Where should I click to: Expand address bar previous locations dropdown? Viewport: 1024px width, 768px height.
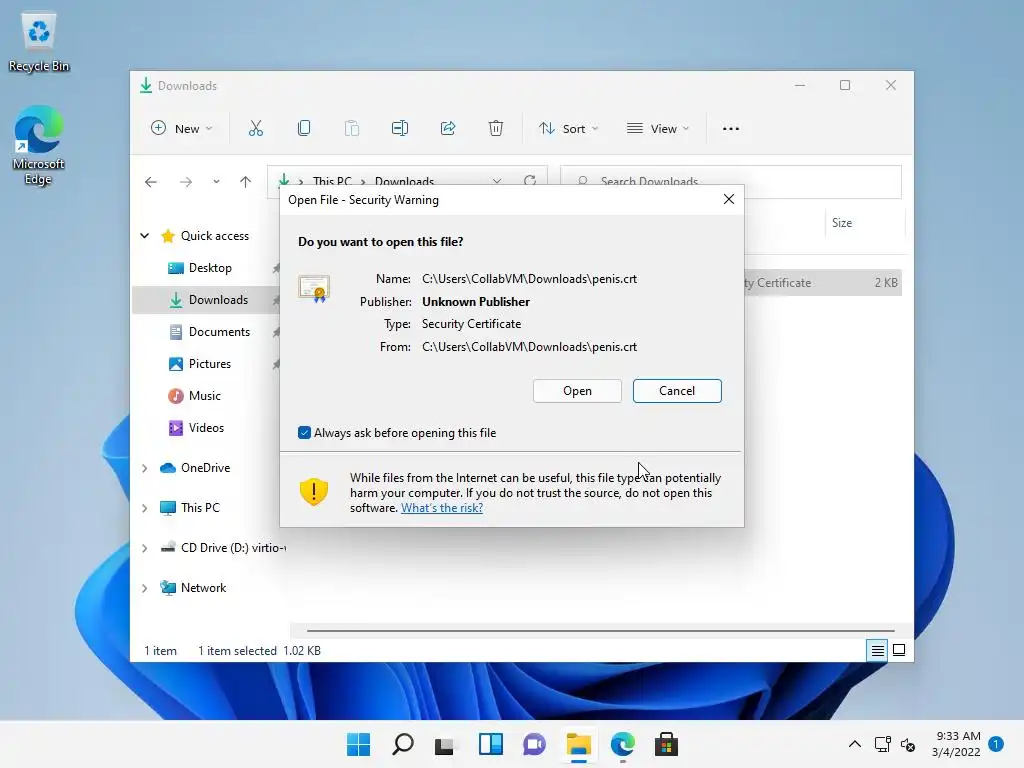[x=497, y=180]
